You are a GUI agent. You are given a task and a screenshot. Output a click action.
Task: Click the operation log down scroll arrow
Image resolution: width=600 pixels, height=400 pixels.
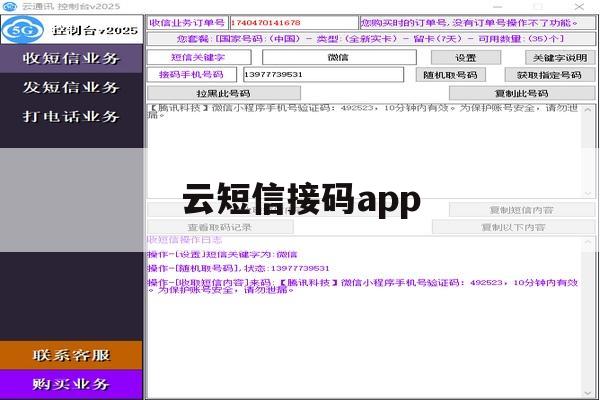(588, 393)
